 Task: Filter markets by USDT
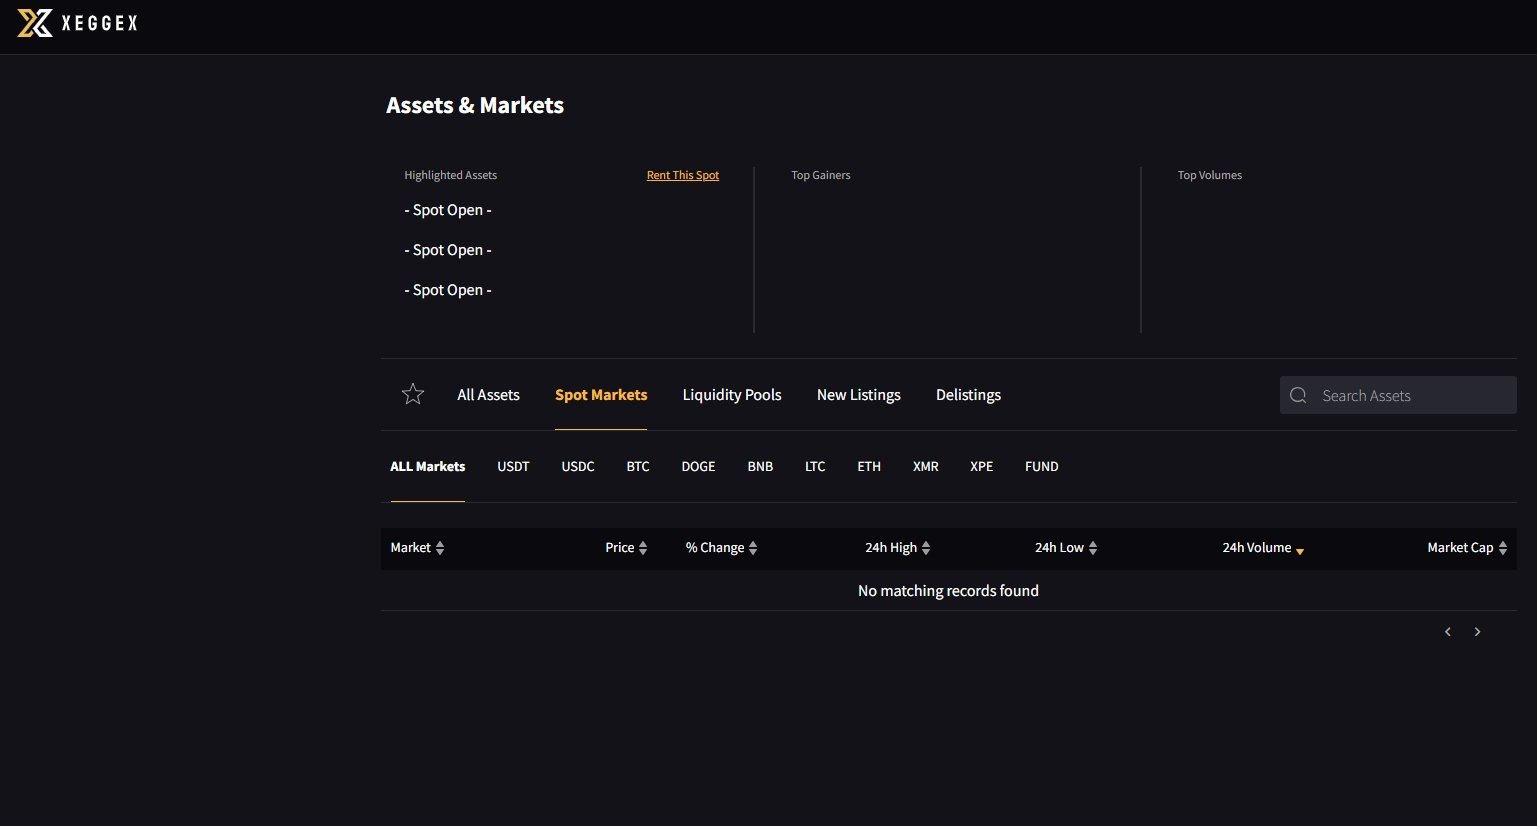[x=513, y=467]
